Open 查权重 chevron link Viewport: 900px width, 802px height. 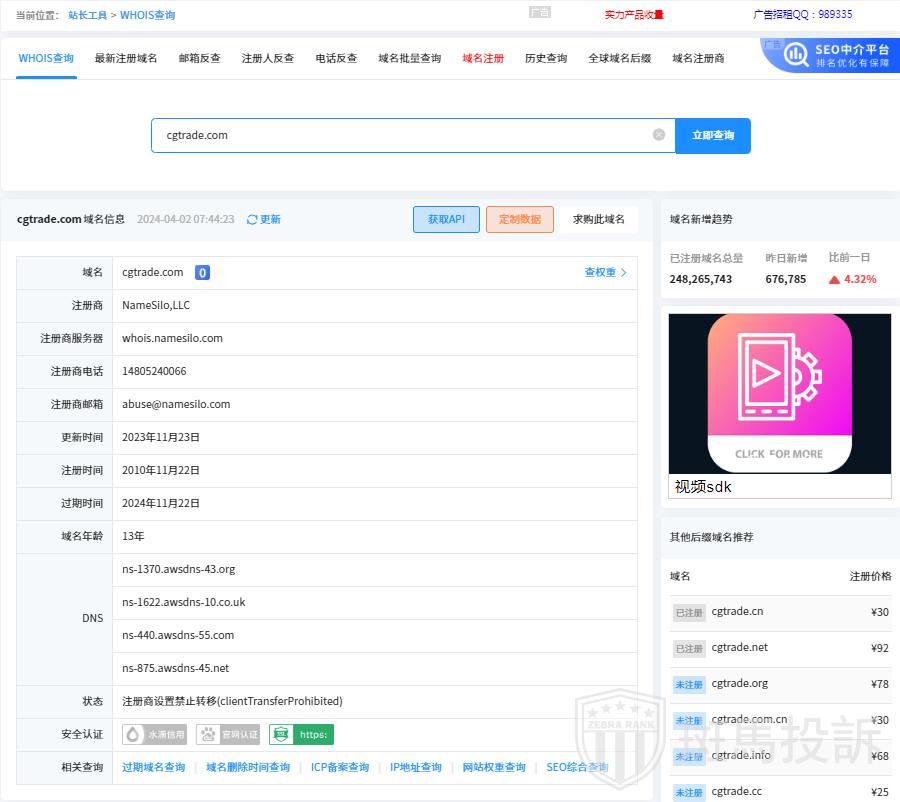point(606,272)
